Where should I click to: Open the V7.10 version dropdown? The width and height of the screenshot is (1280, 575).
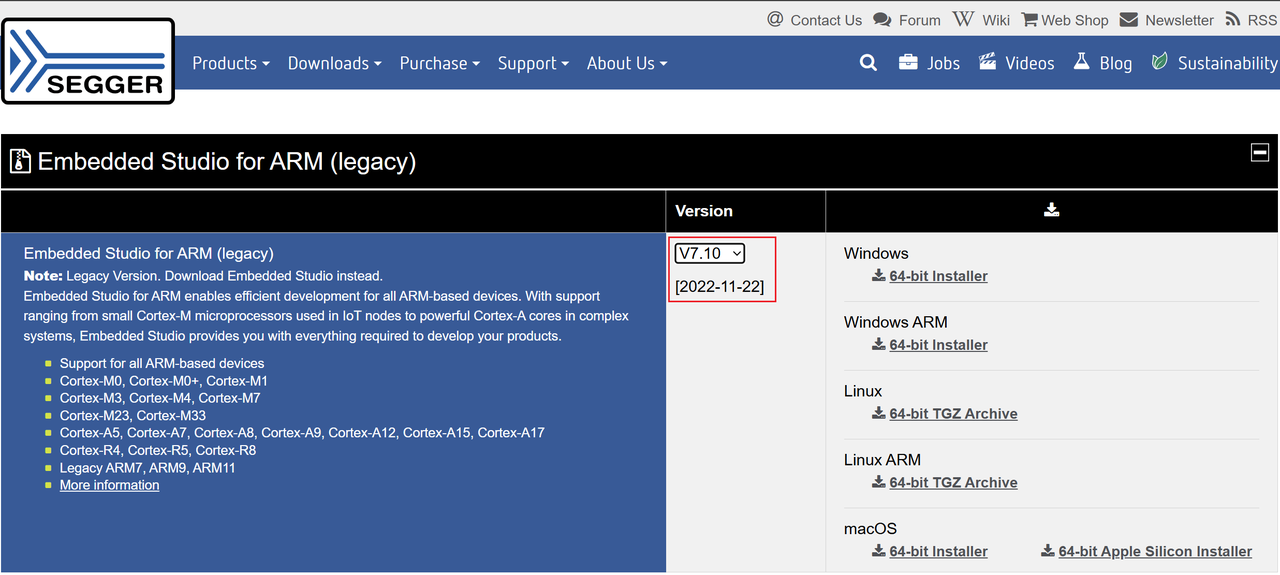[709, 254]
